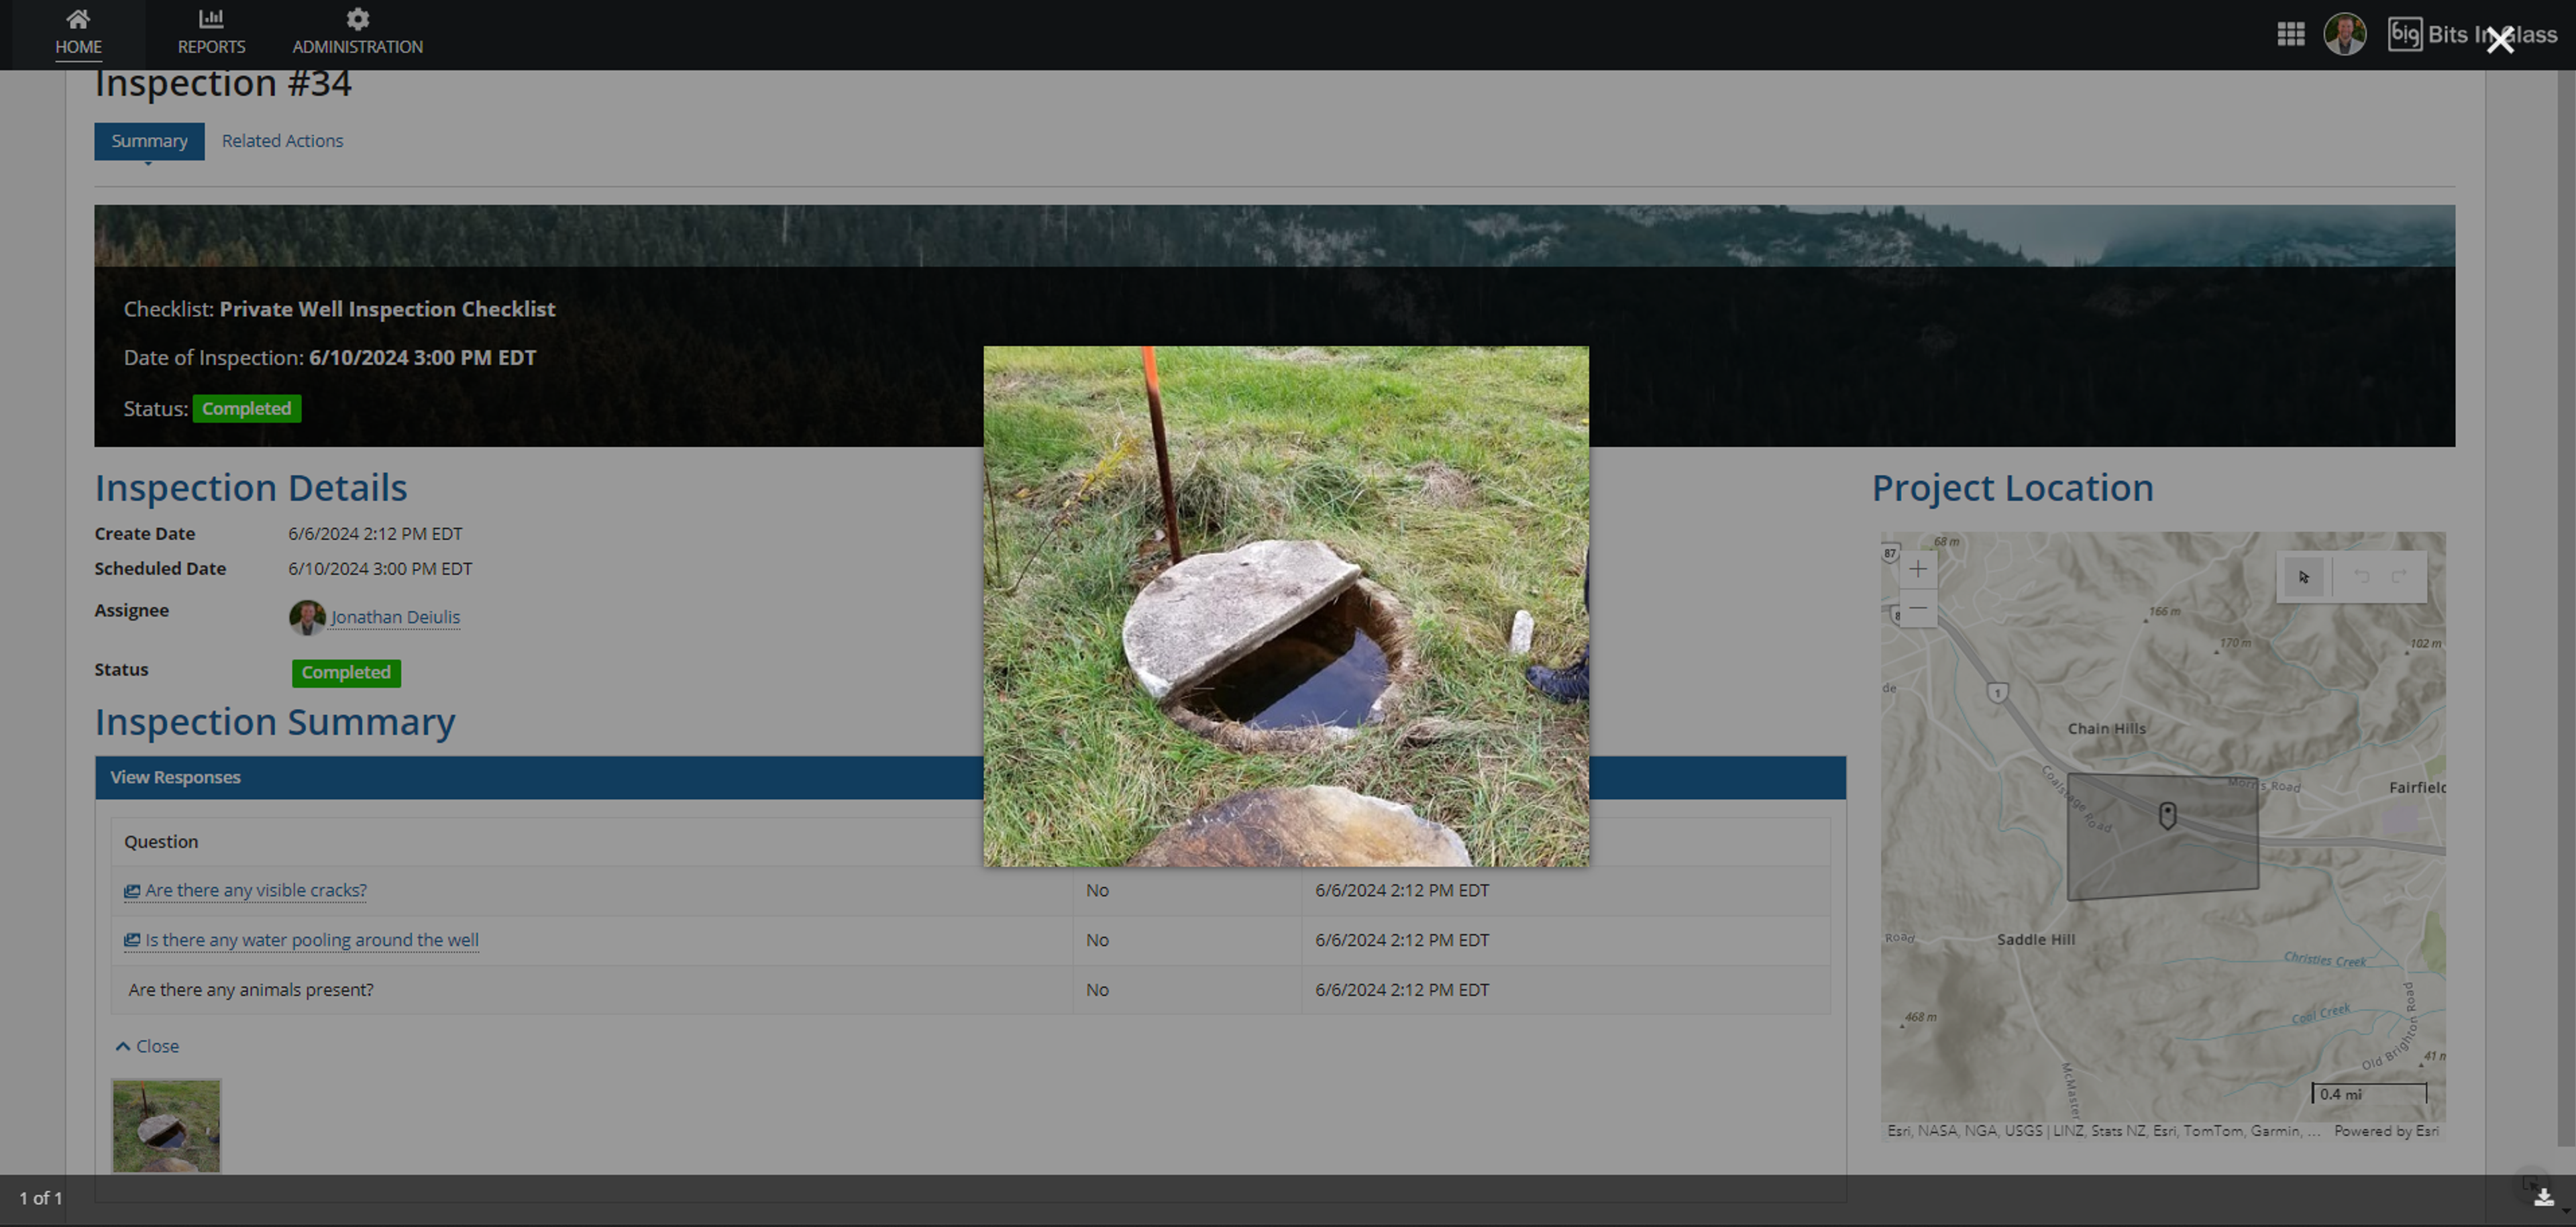Click the Chain Hills map label

[2106, 729]
